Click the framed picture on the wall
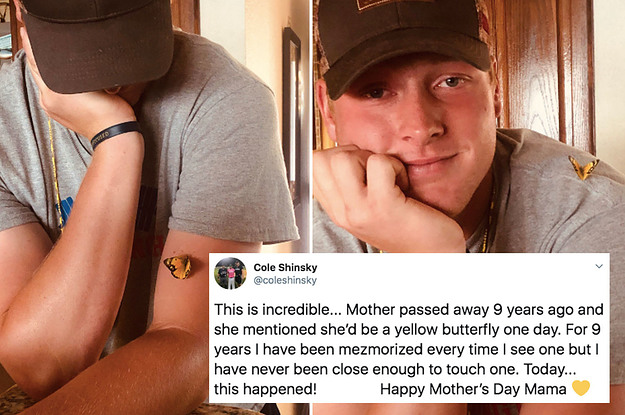The width and height of the screenshot is (625, 415). tap(292, 116)
